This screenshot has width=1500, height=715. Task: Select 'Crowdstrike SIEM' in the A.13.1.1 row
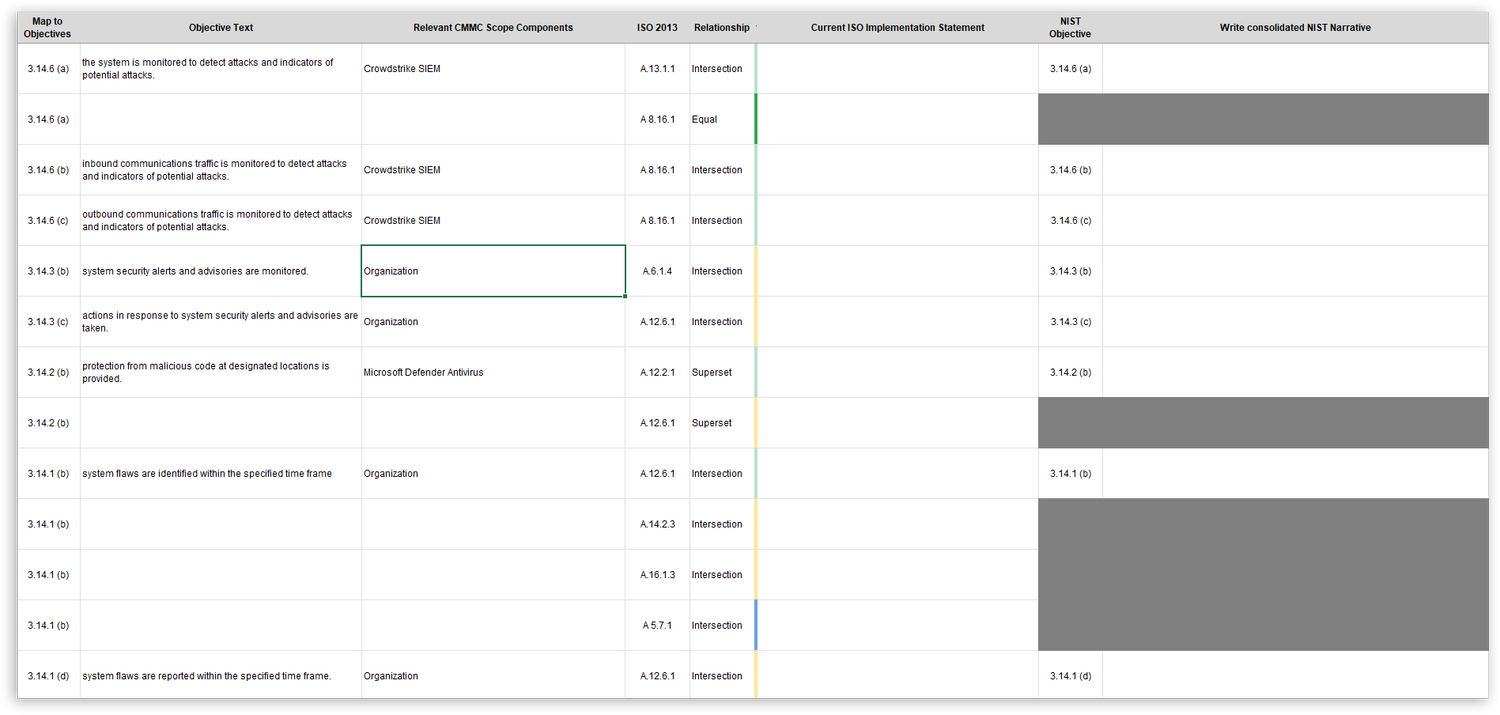493,69
